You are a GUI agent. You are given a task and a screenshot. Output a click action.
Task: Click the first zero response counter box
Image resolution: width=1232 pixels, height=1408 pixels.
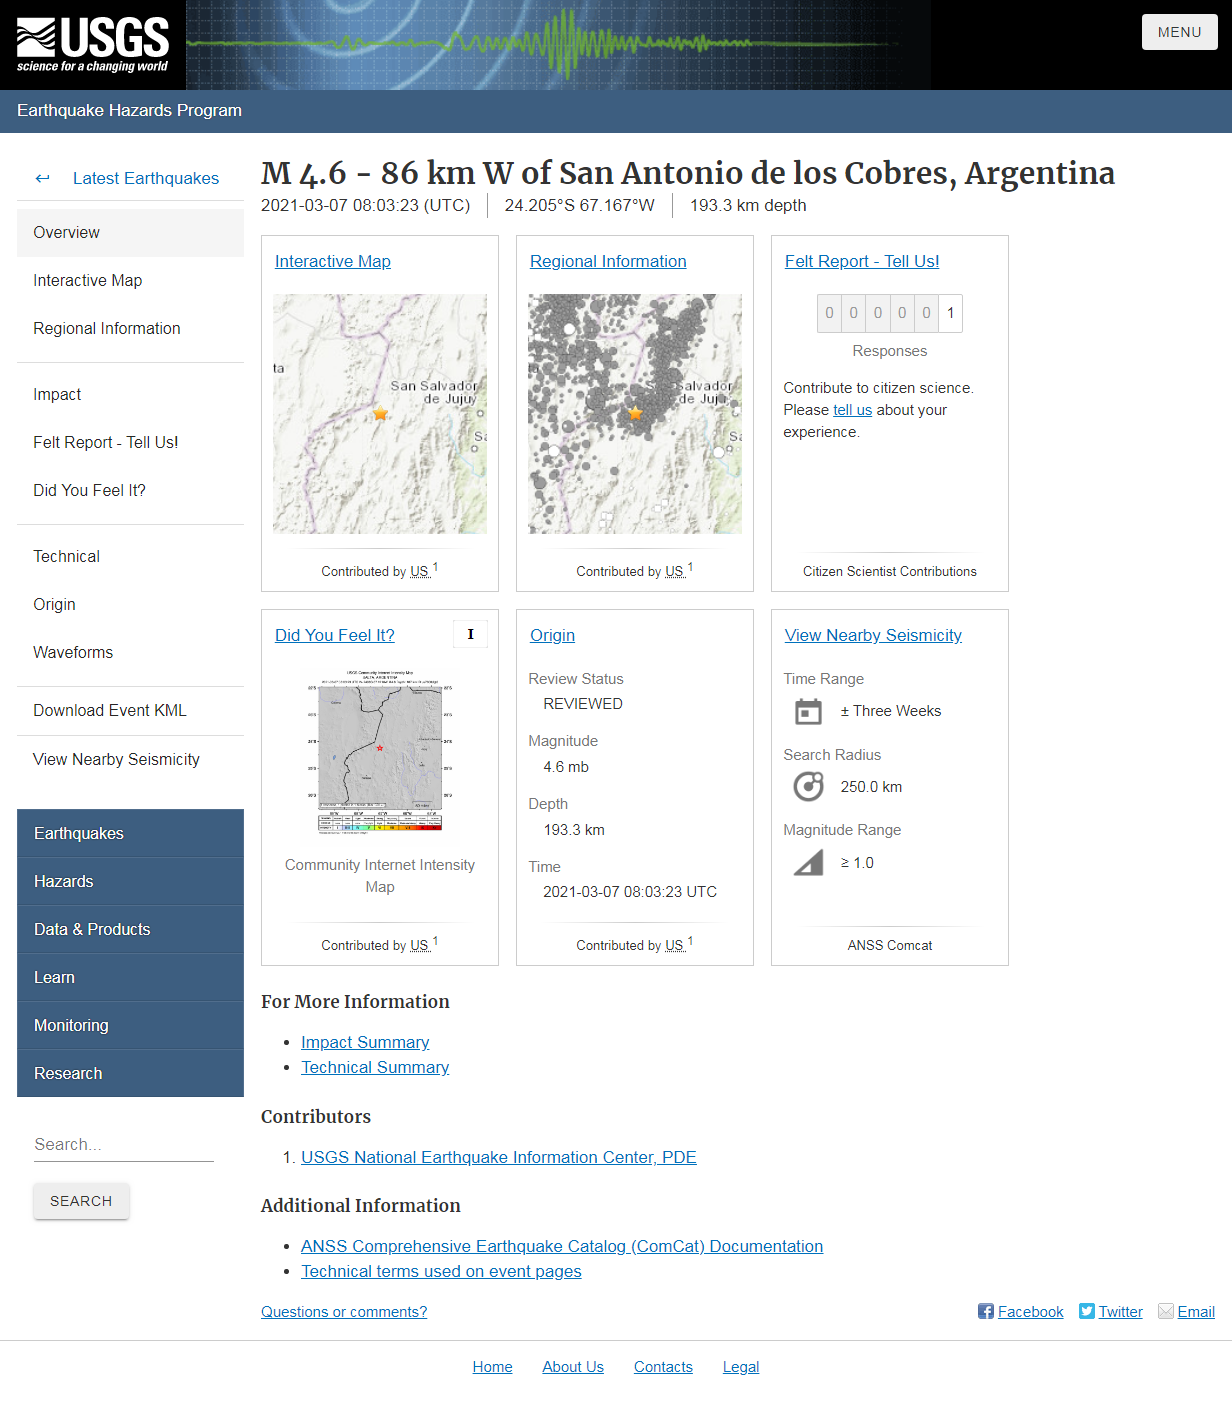(829, 313)
